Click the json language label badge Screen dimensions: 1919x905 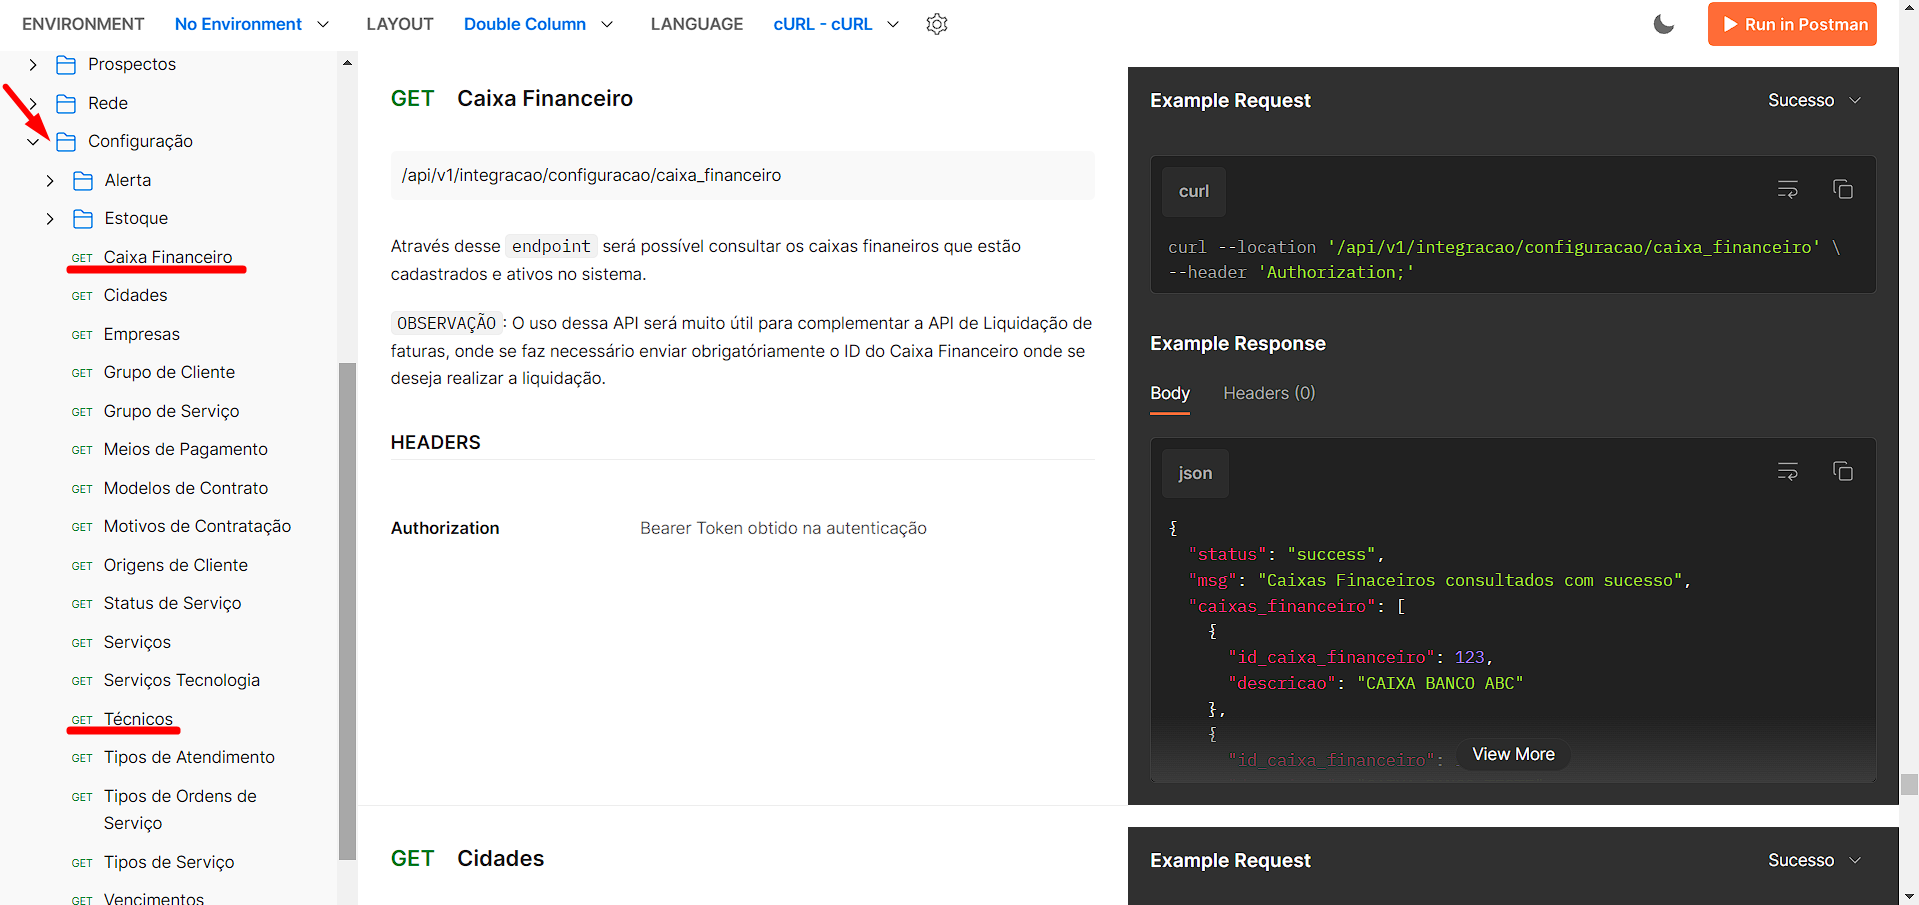pyautogui.click(x=1195, y=473)
